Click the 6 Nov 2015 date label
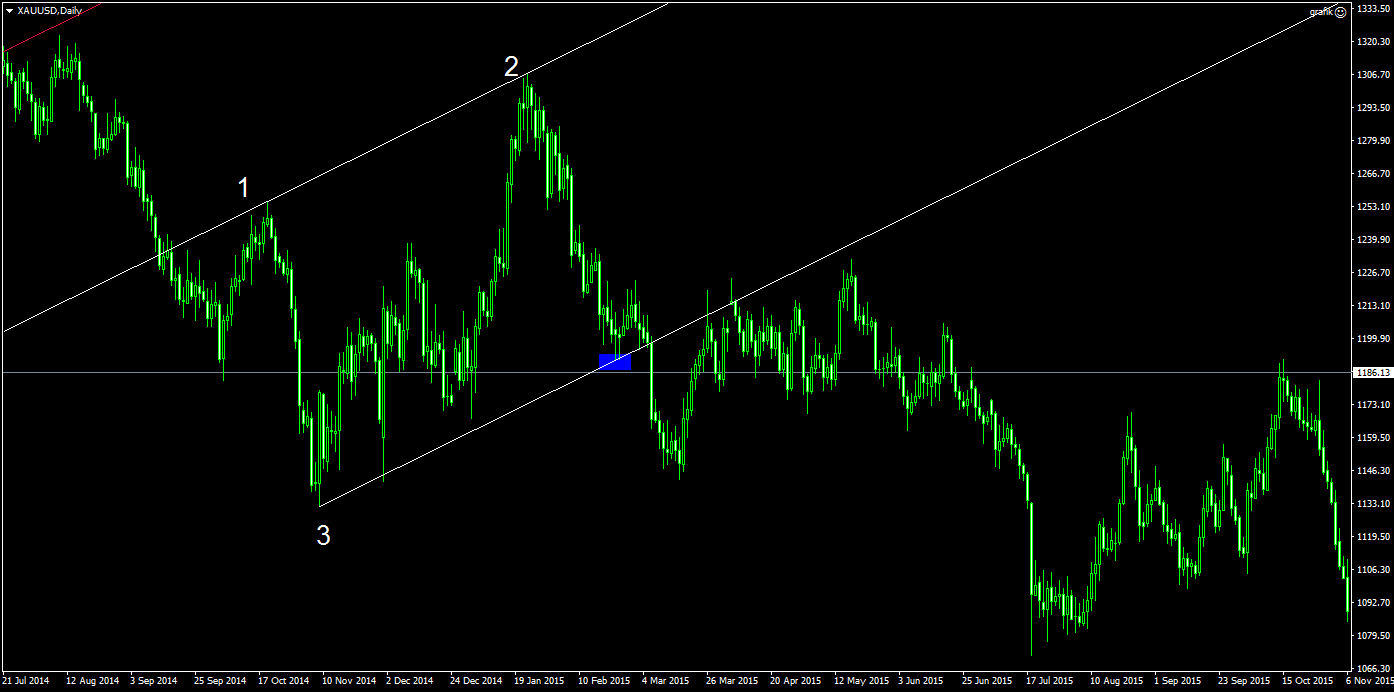1394x692 pixels. pyautogui.click(x=1370, y=681)
